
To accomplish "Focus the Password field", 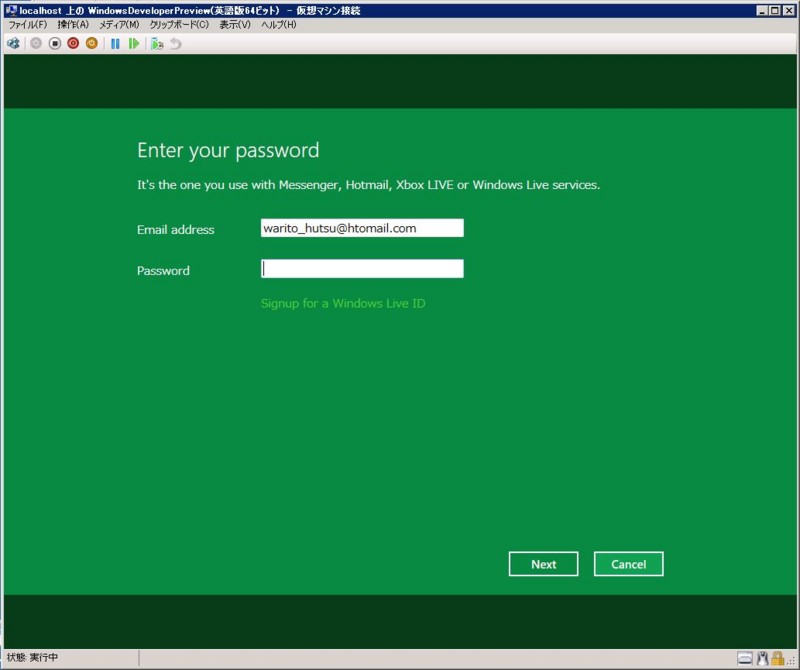I will [x=362, y=269].
